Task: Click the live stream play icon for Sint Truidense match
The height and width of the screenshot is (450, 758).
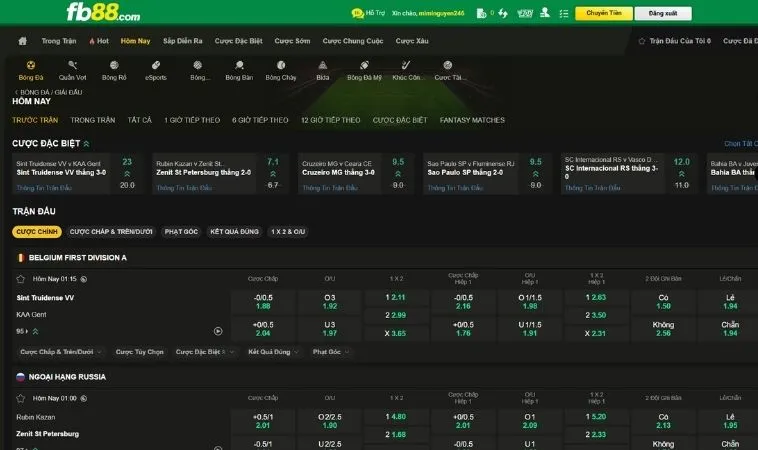Action: click(x=218, y=331)
